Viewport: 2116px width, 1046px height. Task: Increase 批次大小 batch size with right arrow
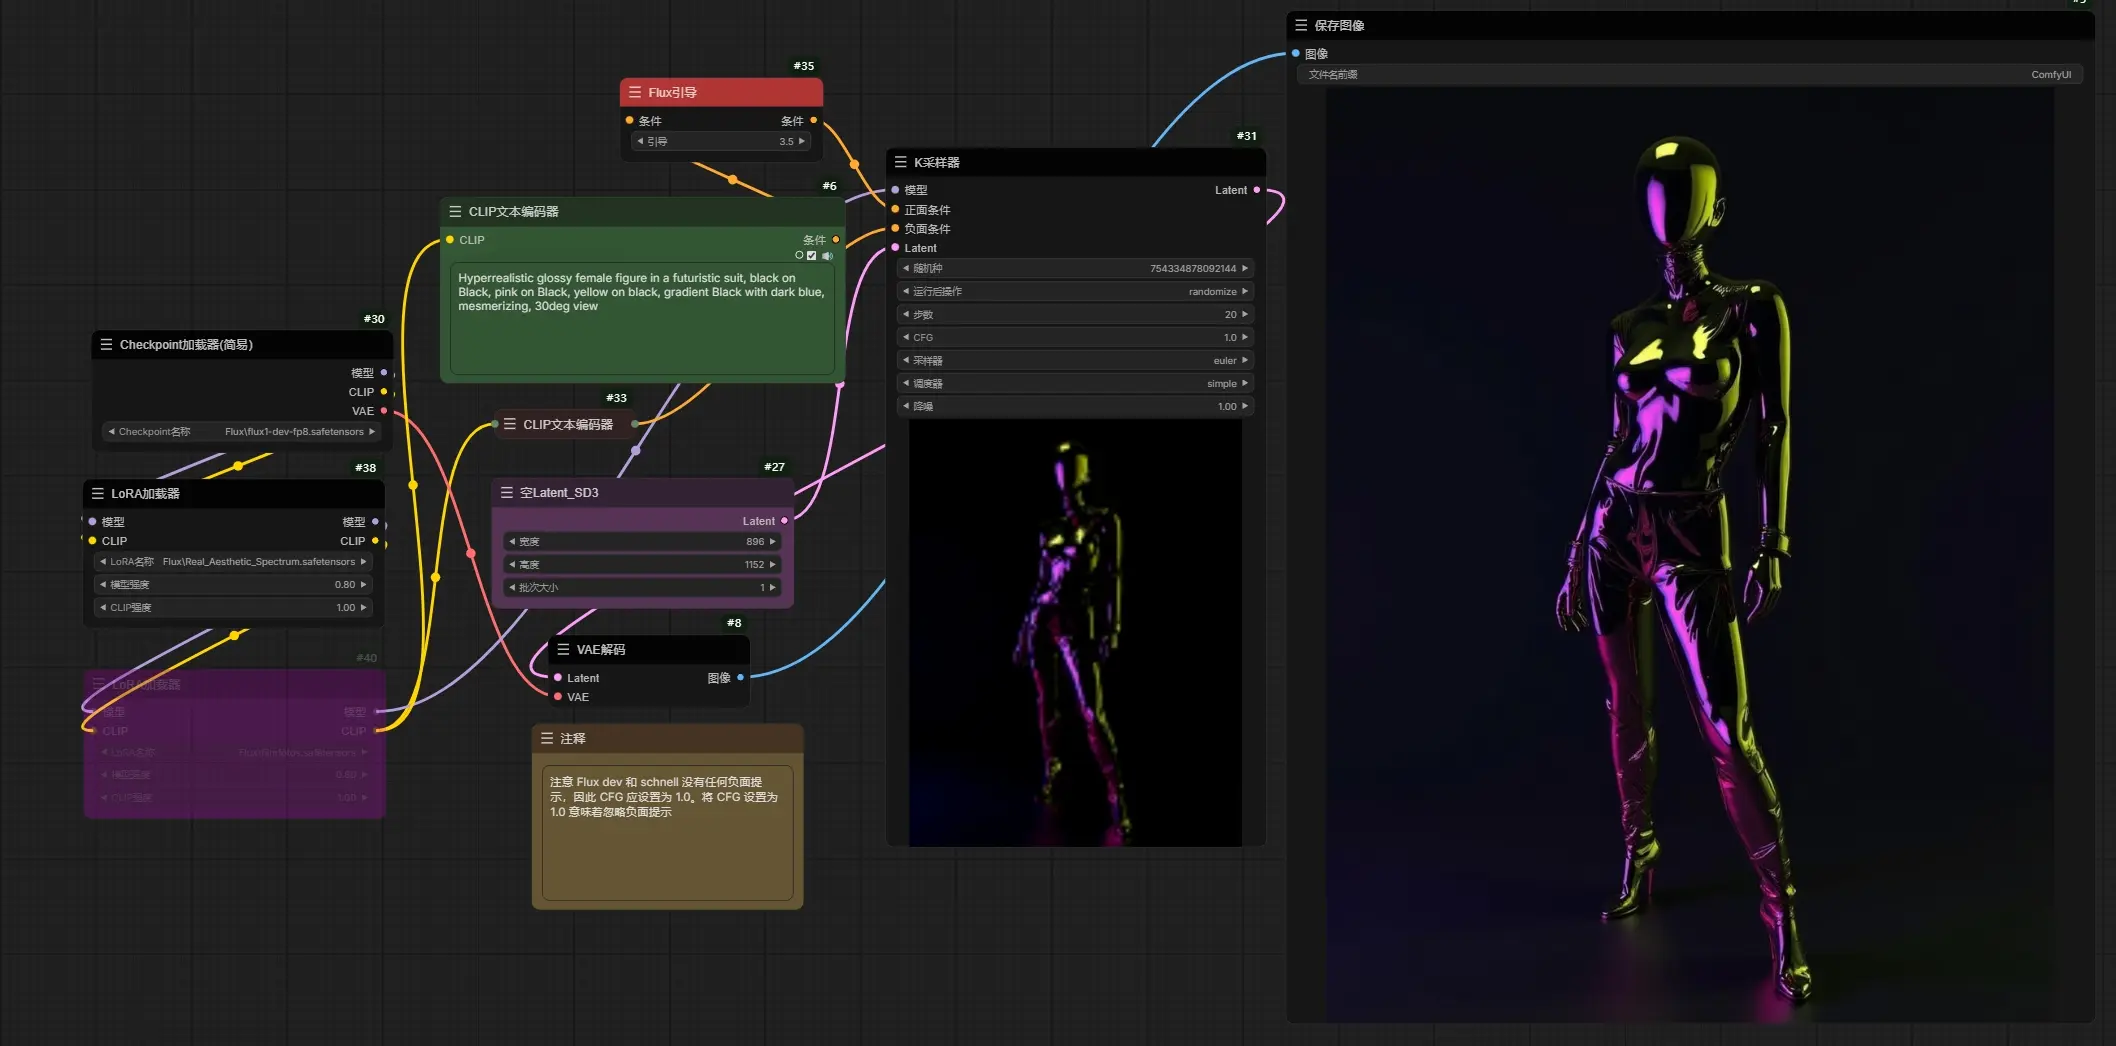tap(772, 587)
